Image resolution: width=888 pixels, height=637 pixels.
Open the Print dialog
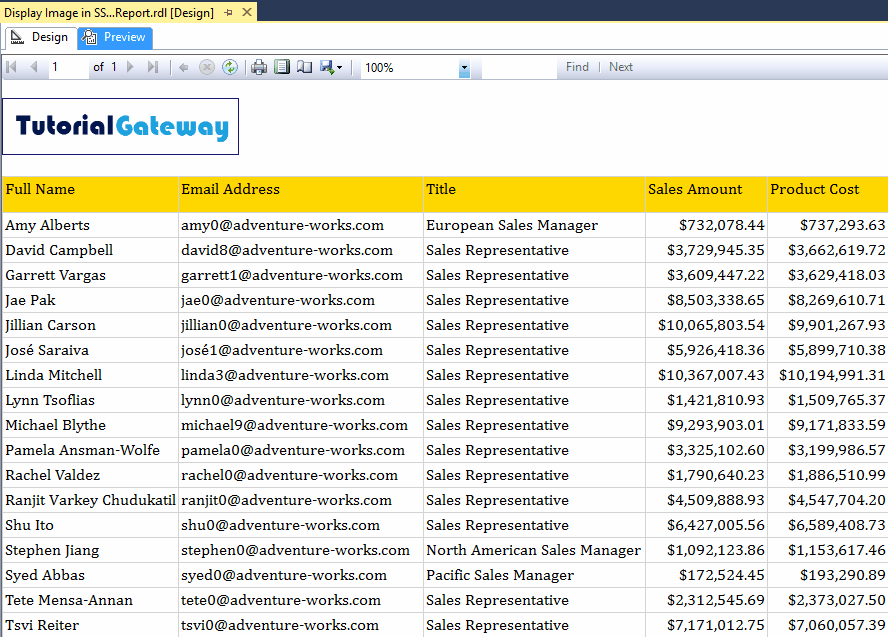pyautogui.click(x=259, y=67)
